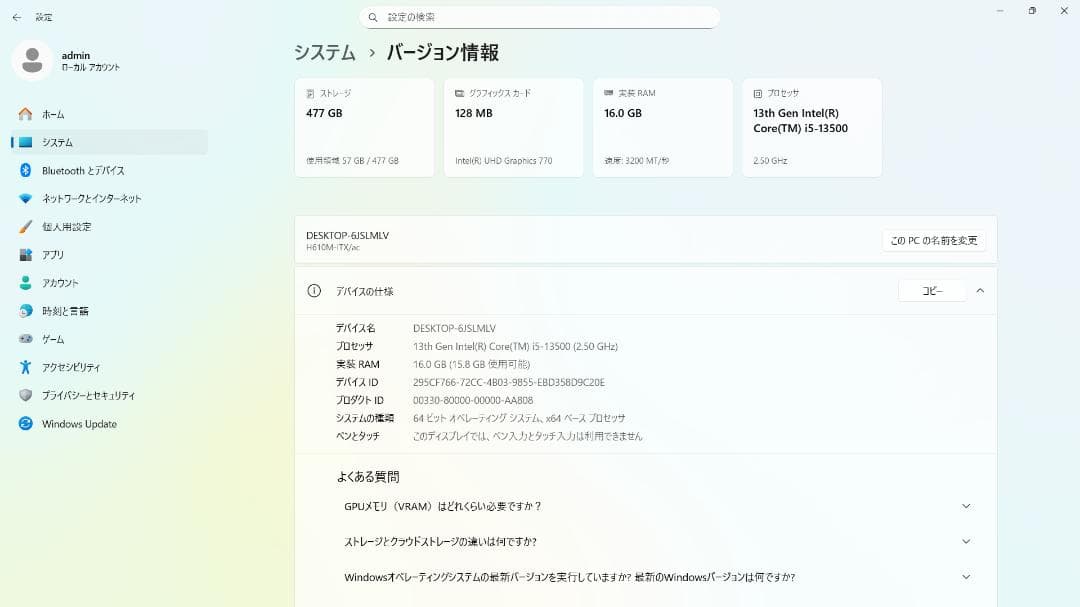Click the コピー button for device specs
Screen dimensions: 1080x607
click(x=931, y=290)
